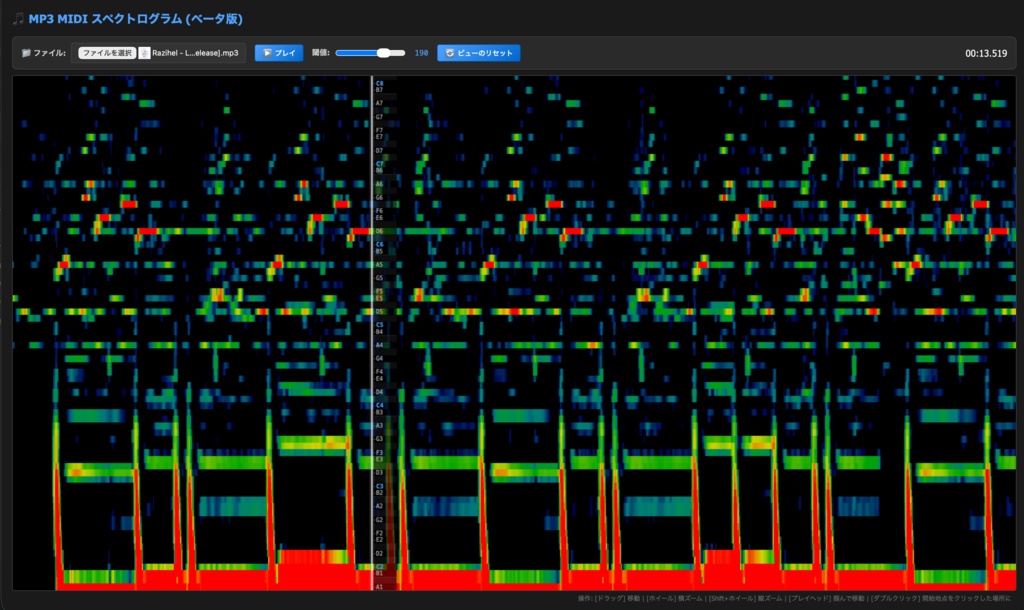Click the folder icon beside ファイル label

(26, 53)
